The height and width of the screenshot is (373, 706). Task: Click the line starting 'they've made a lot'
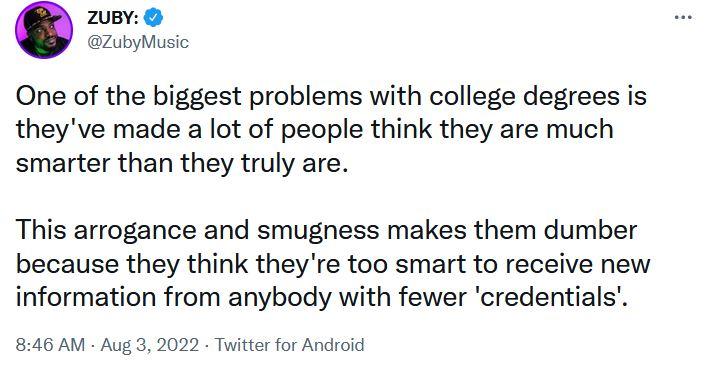tap(315, 130)
